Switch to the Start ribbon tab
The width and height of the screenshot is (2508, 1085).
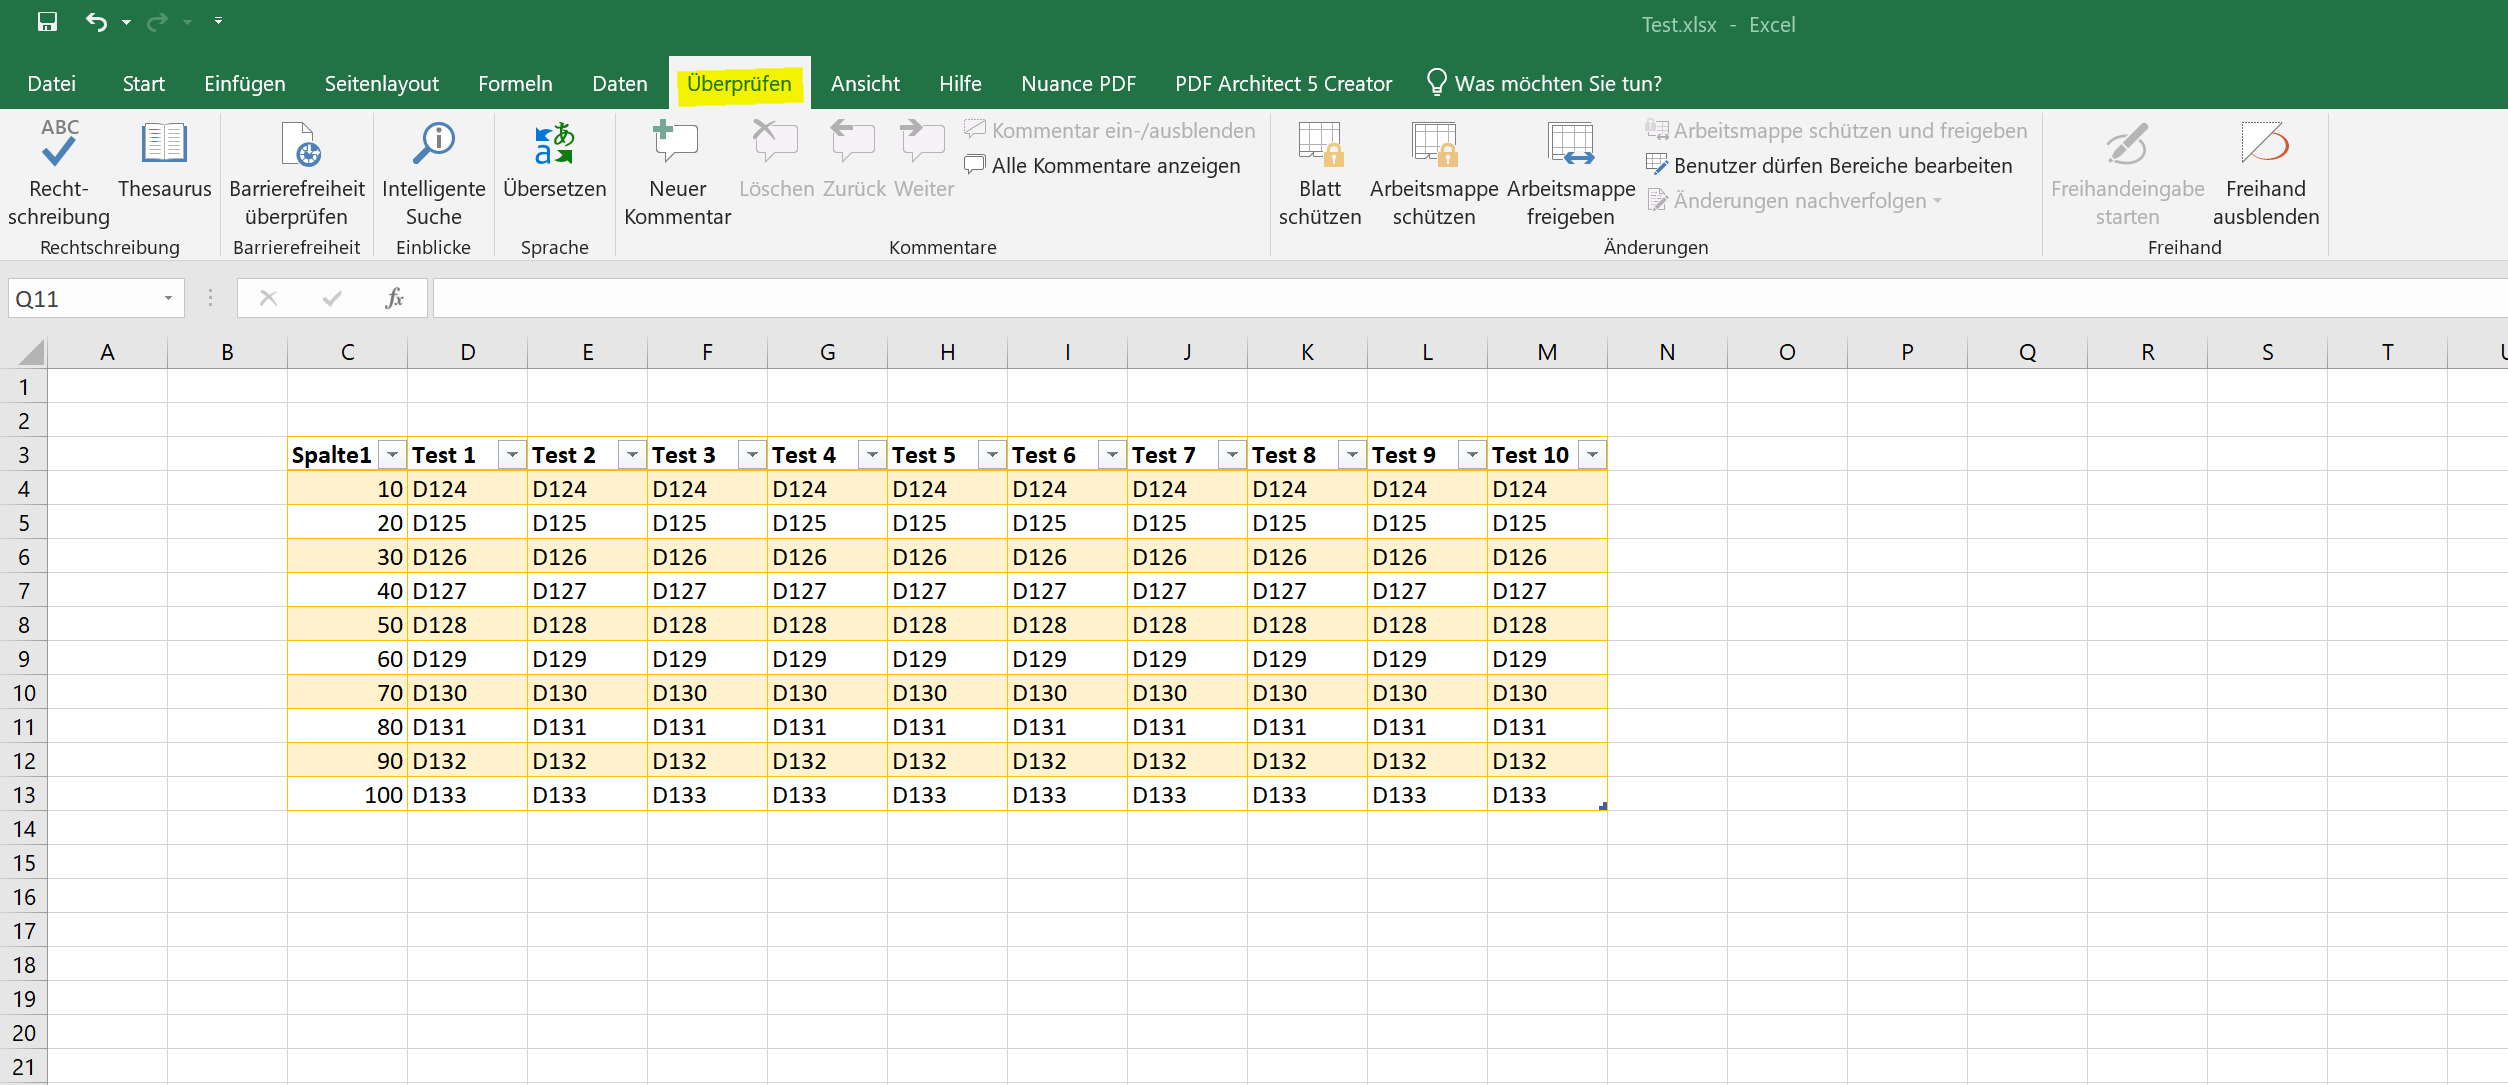(x=144, y=84)
